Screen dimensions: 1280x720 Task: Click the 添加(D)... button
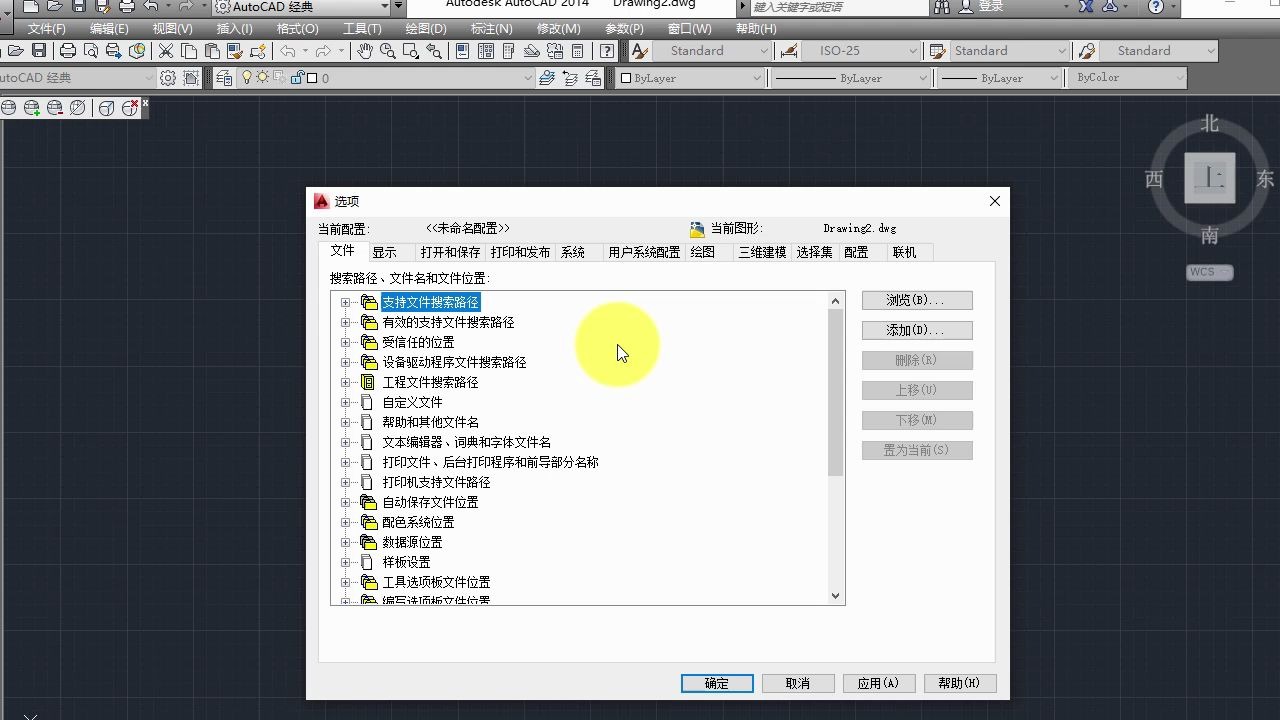click(x=917, y=330)
